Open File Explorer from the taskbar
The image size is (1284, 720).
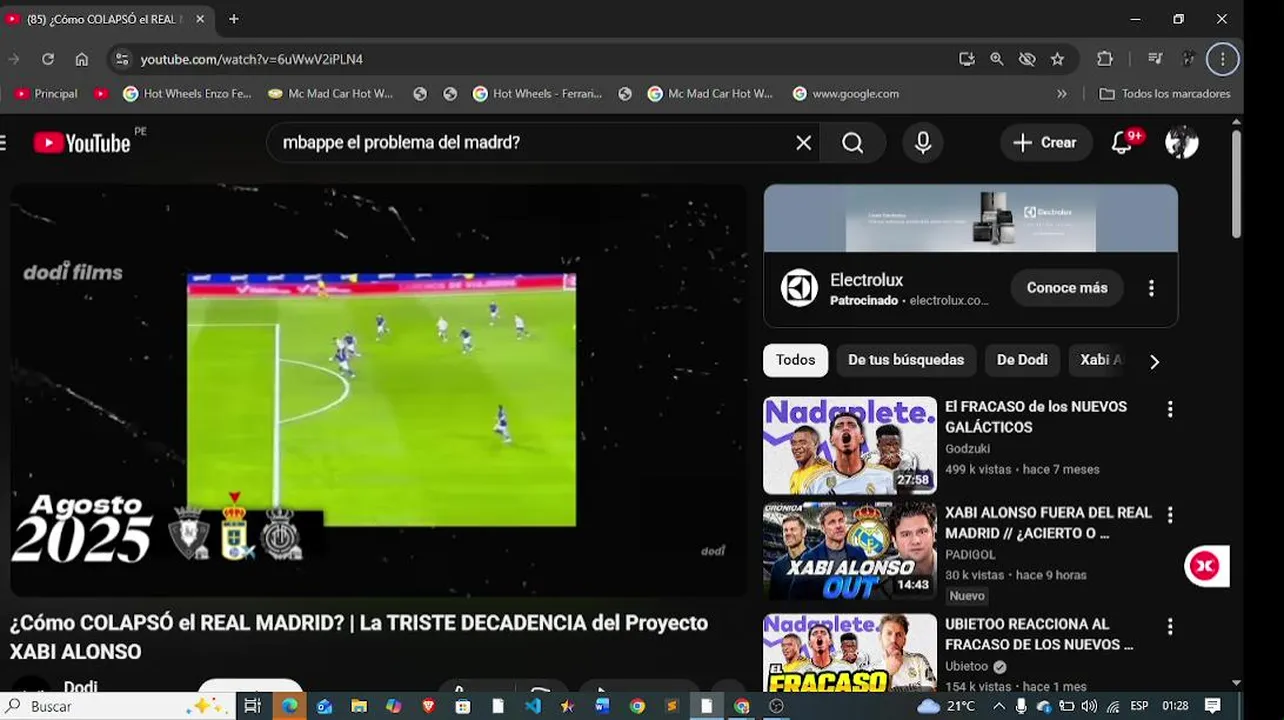[358, 706]
